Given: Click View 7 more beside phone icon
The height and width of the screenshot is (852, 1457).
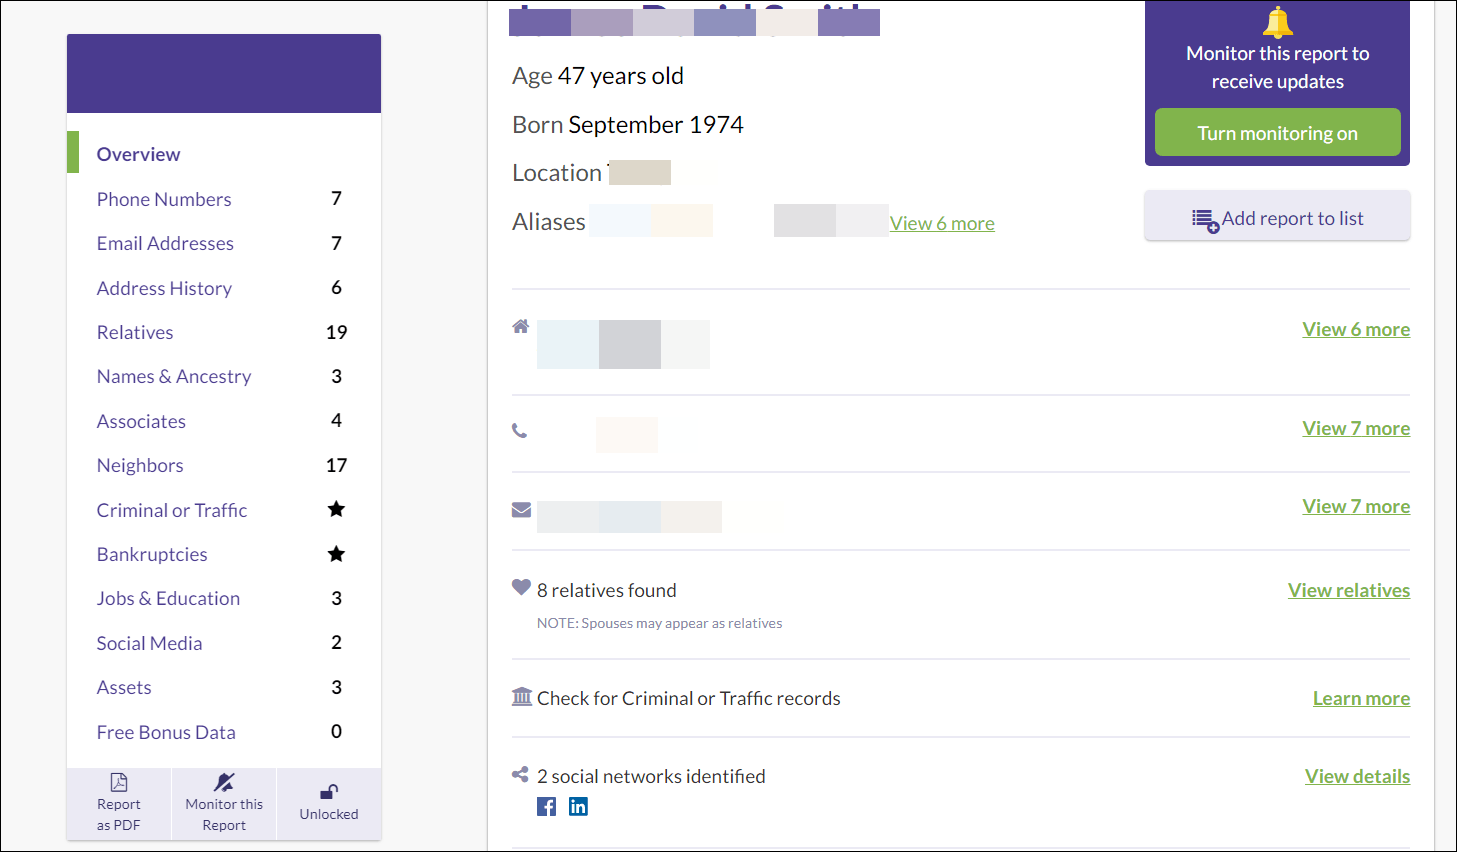Looking at the screenshot, I should pyautogui.click(x=1356, y=428).
